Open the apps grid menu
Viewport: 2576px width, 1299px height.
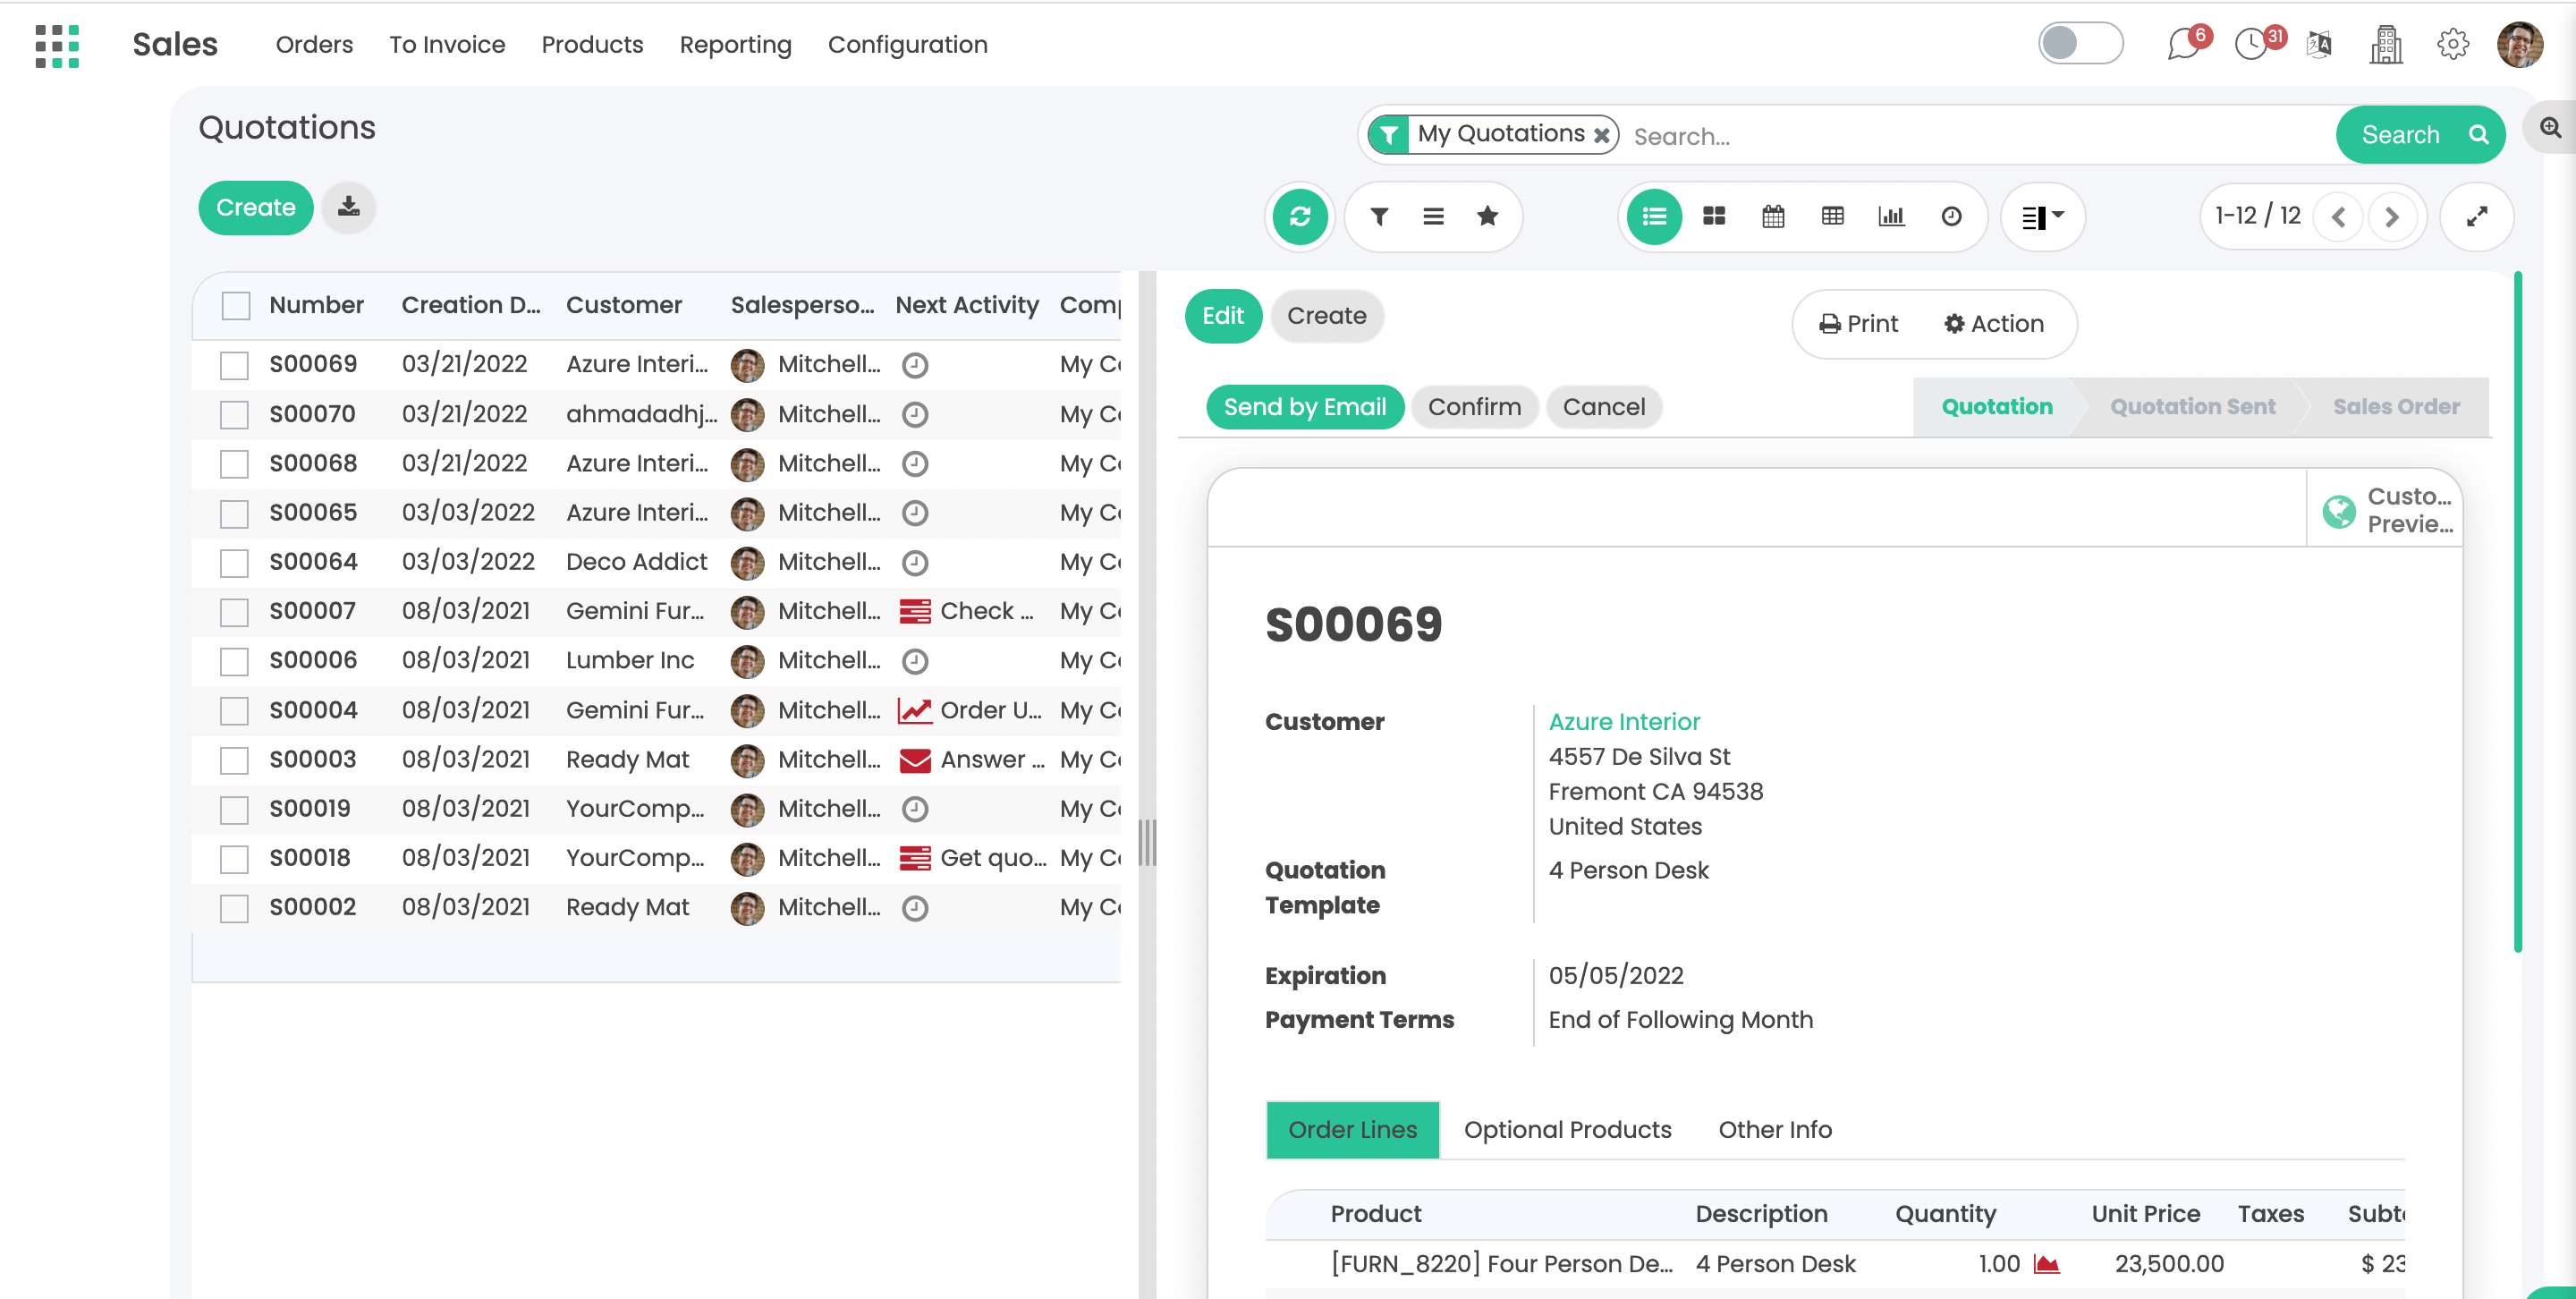click(57, 45)
